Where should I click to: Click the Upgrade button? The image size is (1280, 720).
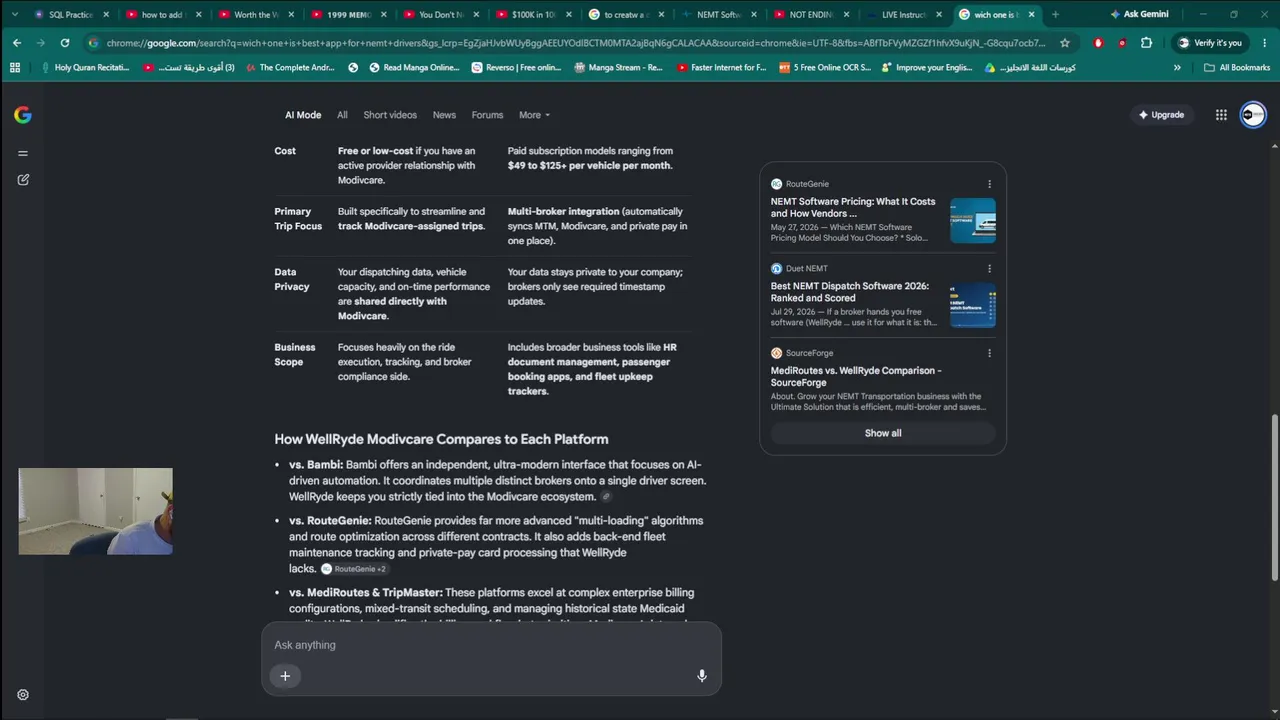pyautogui.click(x=1162, y=115)
